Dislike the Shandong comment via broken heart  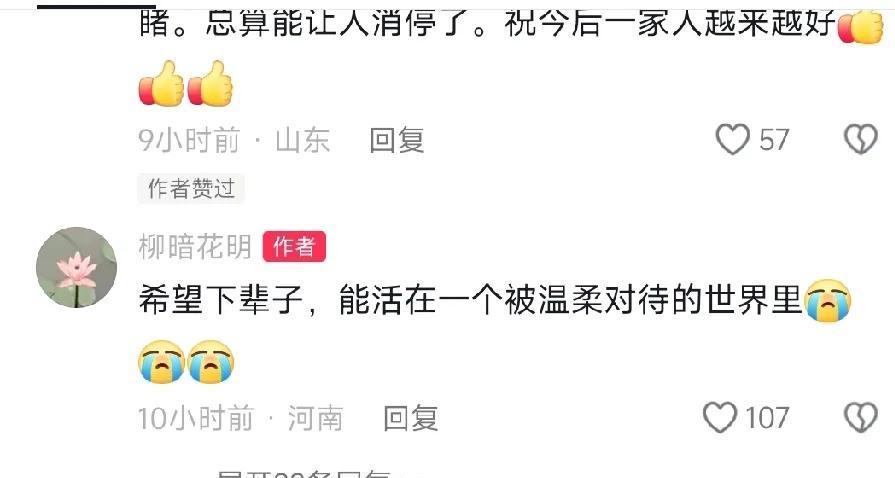tap(861, 139)
